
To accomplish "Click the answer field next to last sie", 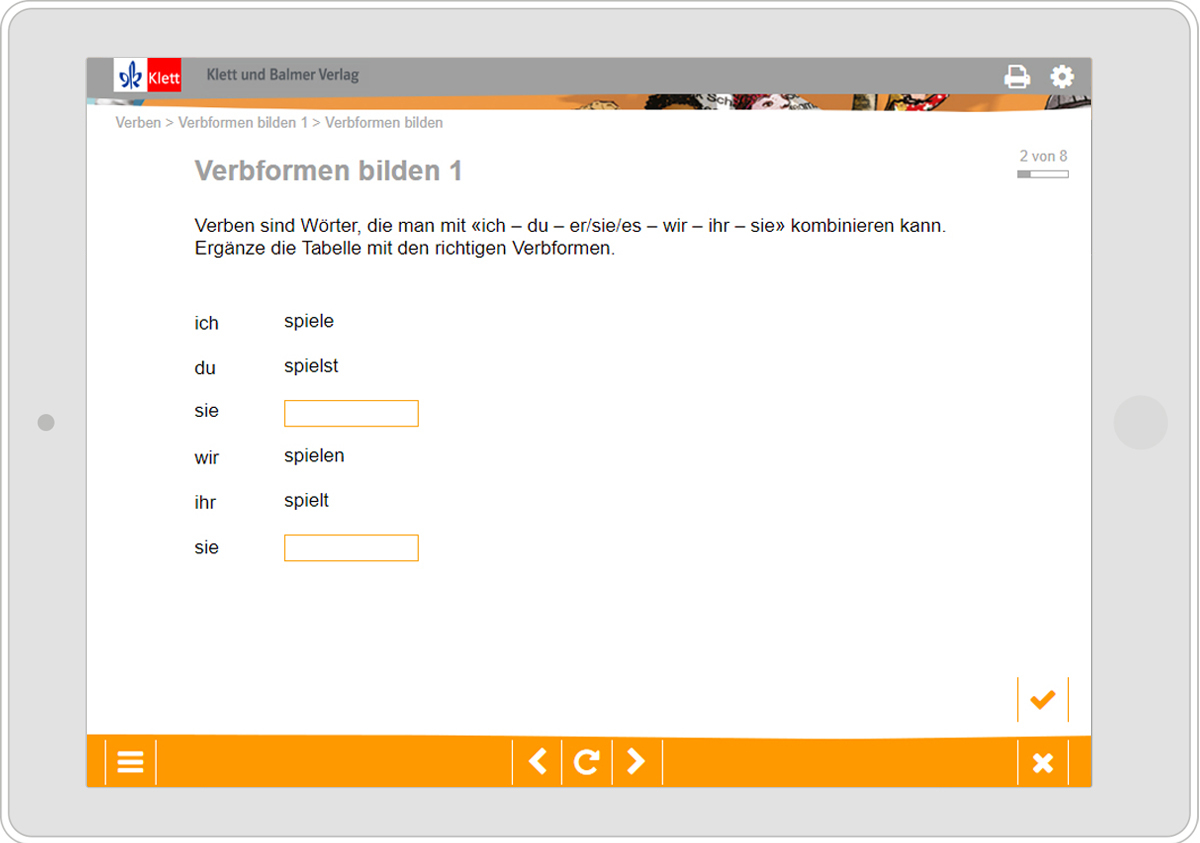I will (x=351, y=547).
